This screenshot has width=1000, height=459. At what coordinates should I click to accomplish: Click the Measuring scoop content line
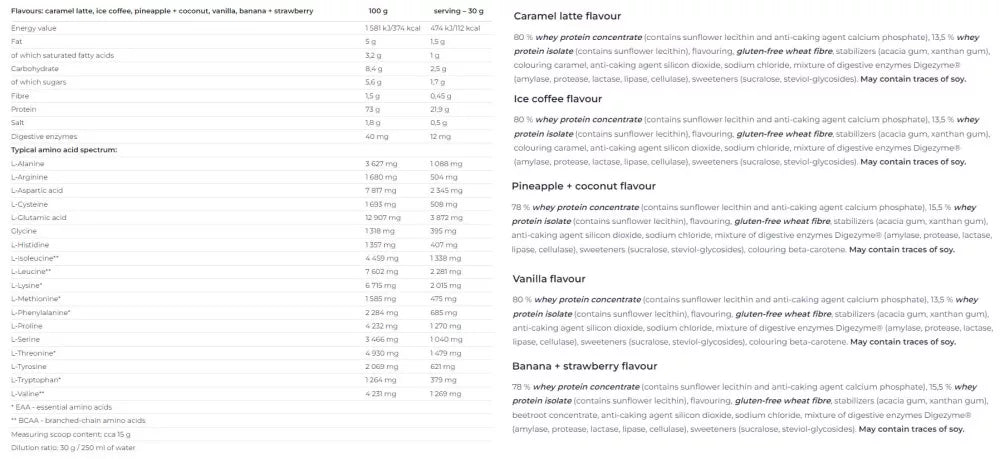[68, 434]
